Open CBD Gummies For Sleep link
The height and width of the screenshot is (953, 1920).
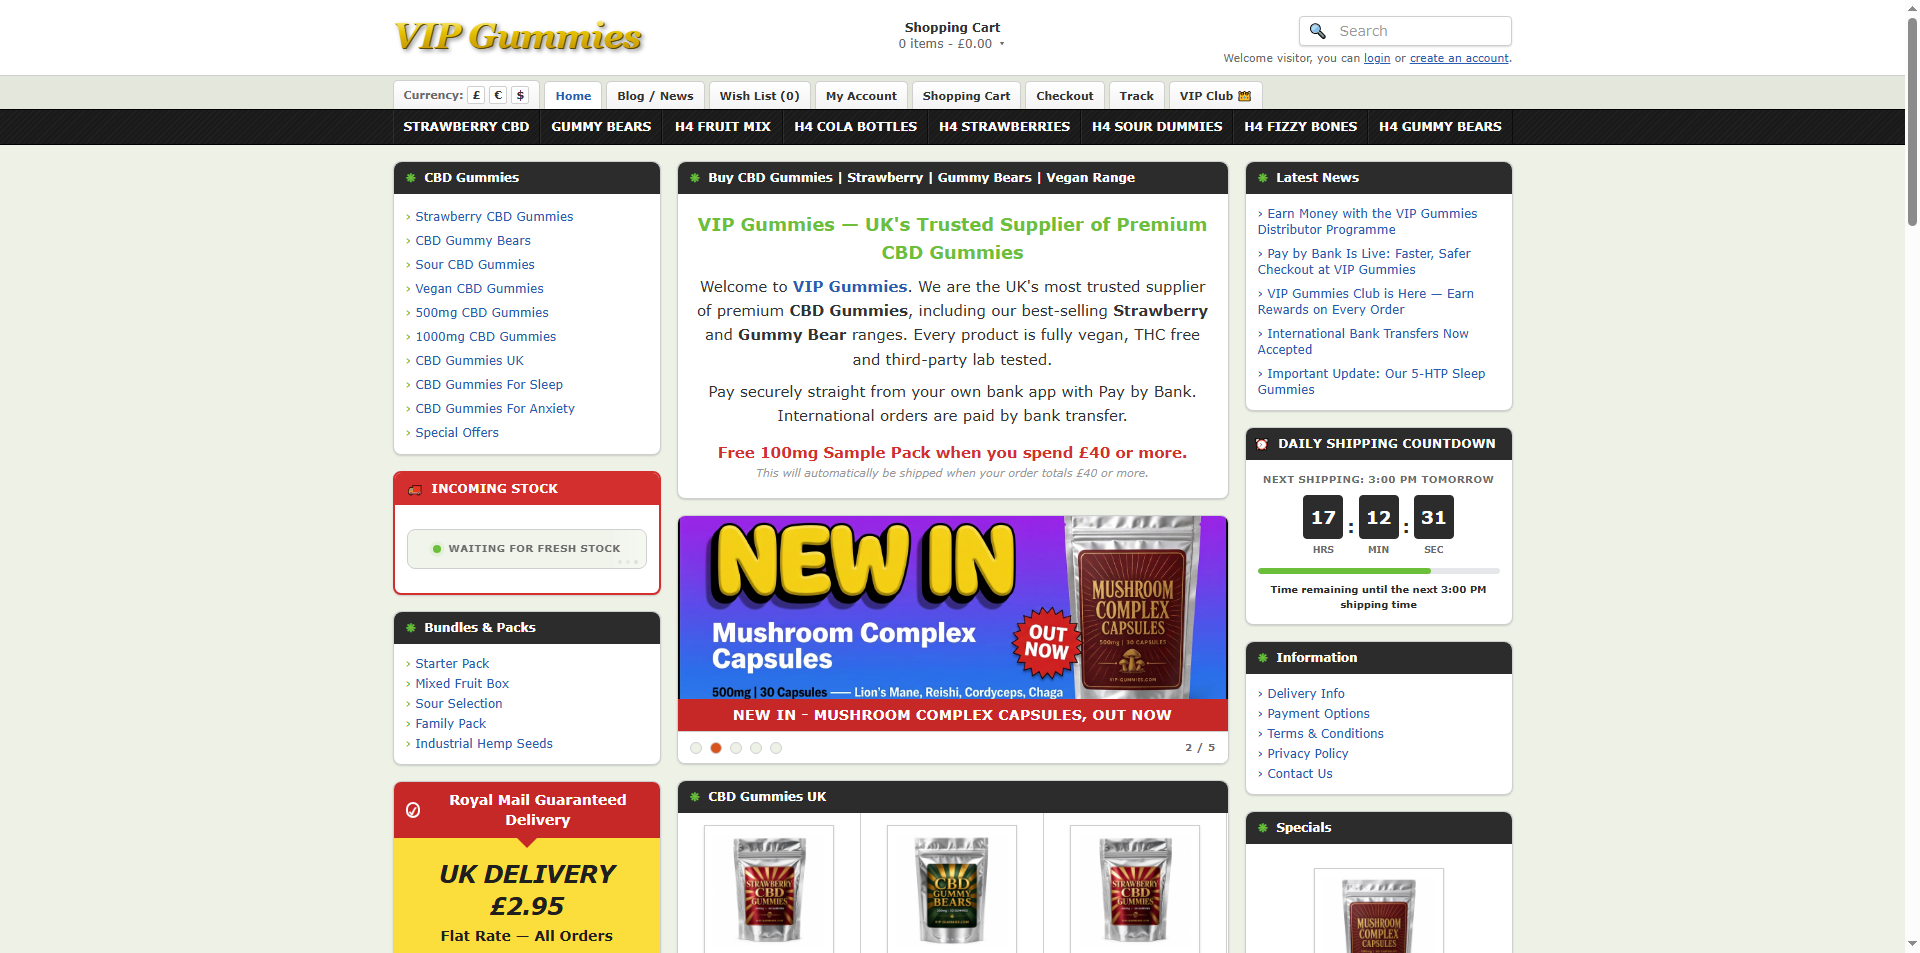coord(489,385)
